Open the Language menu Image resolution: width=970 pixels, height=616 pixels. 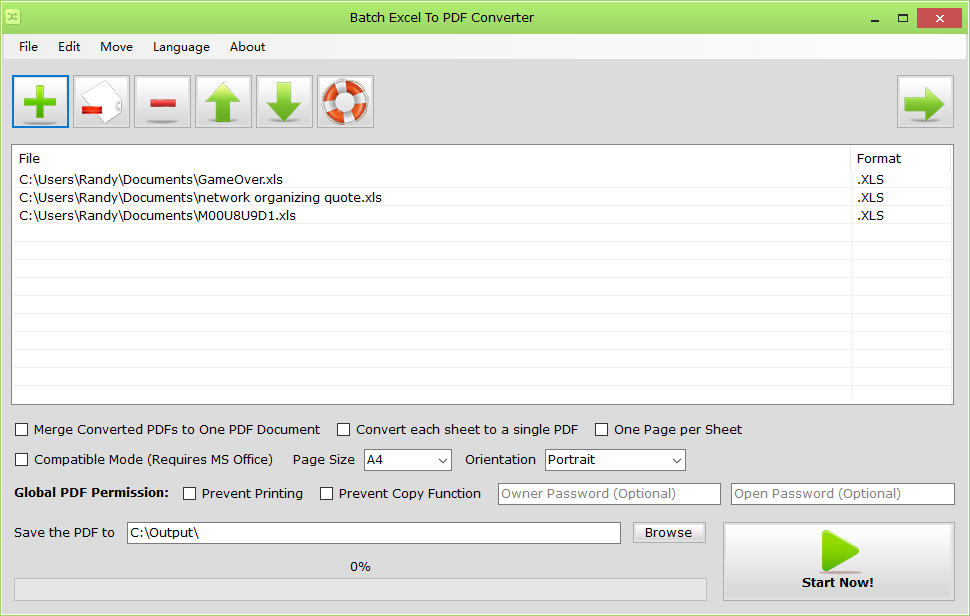click(181, 46)
